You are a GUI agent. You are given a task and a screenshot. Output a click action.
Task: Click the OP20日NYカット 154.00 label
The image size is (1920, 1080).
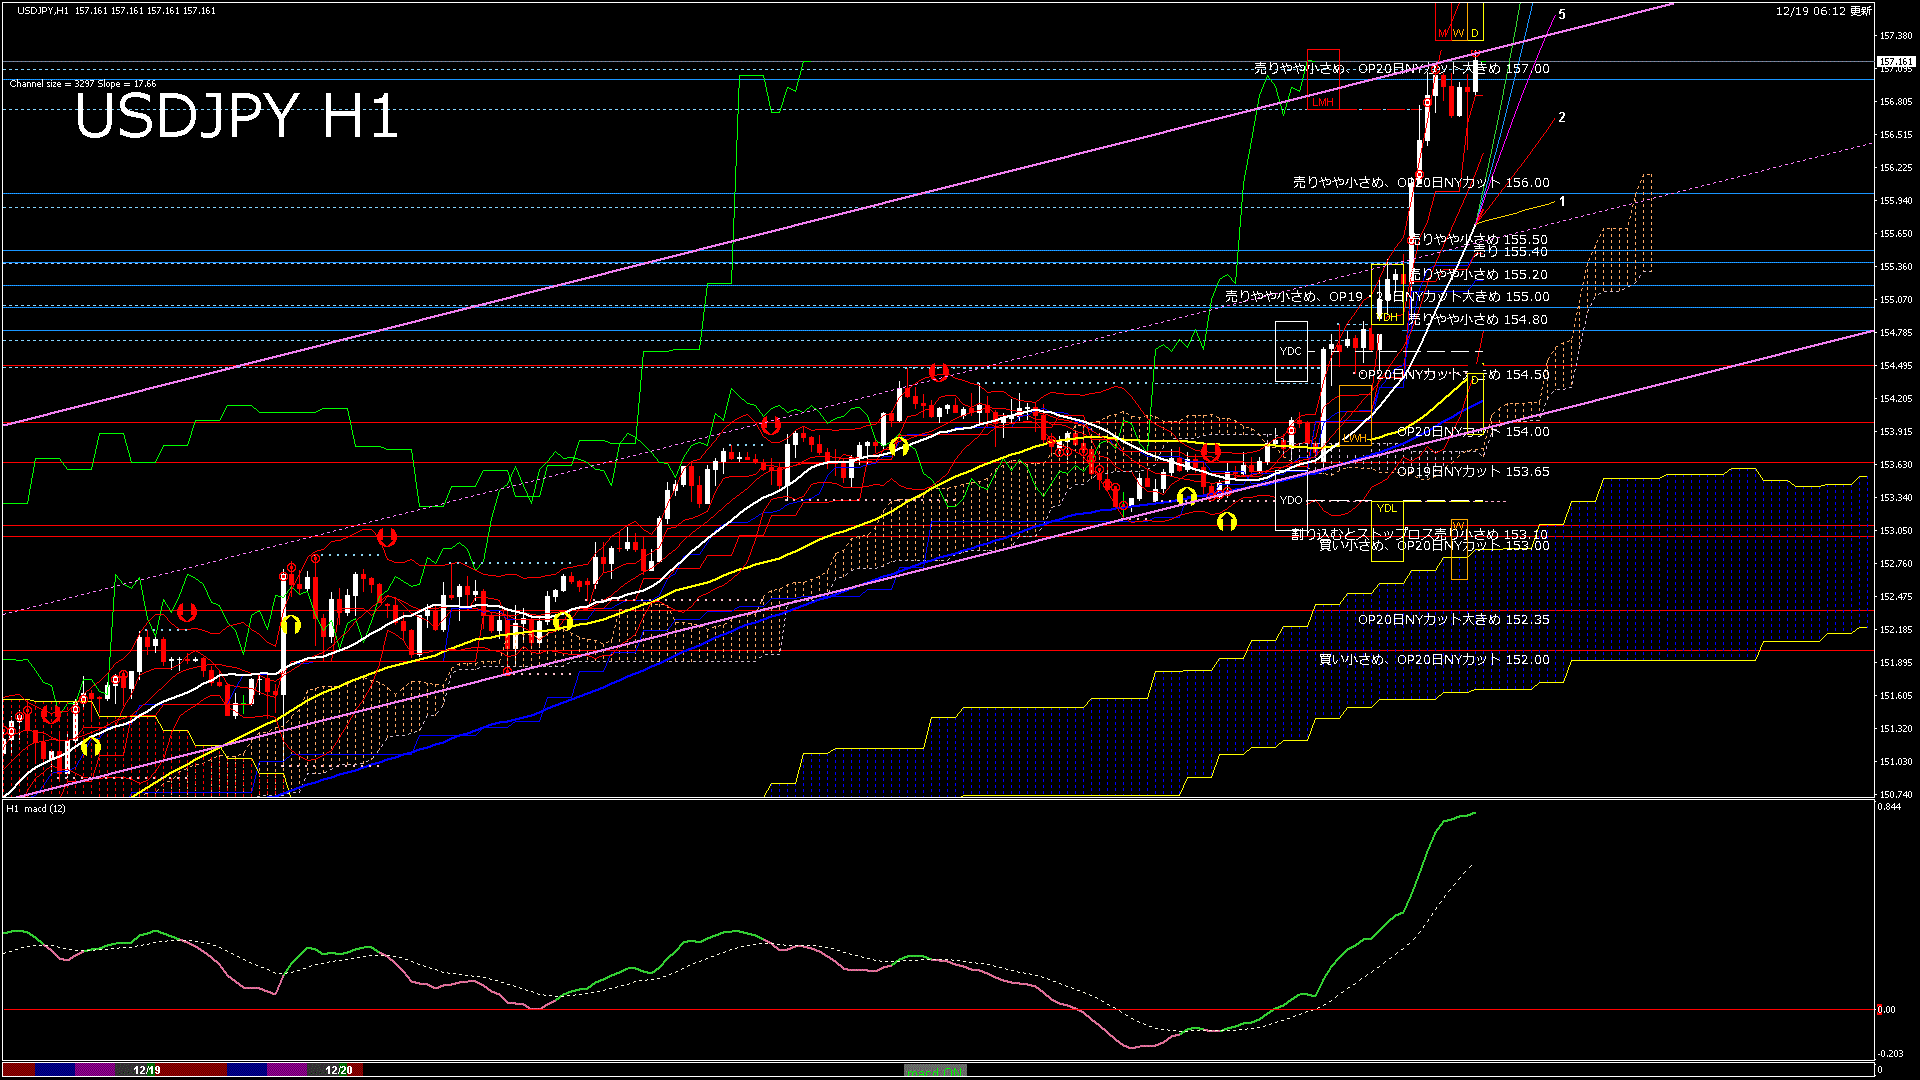click(1473, 432)
